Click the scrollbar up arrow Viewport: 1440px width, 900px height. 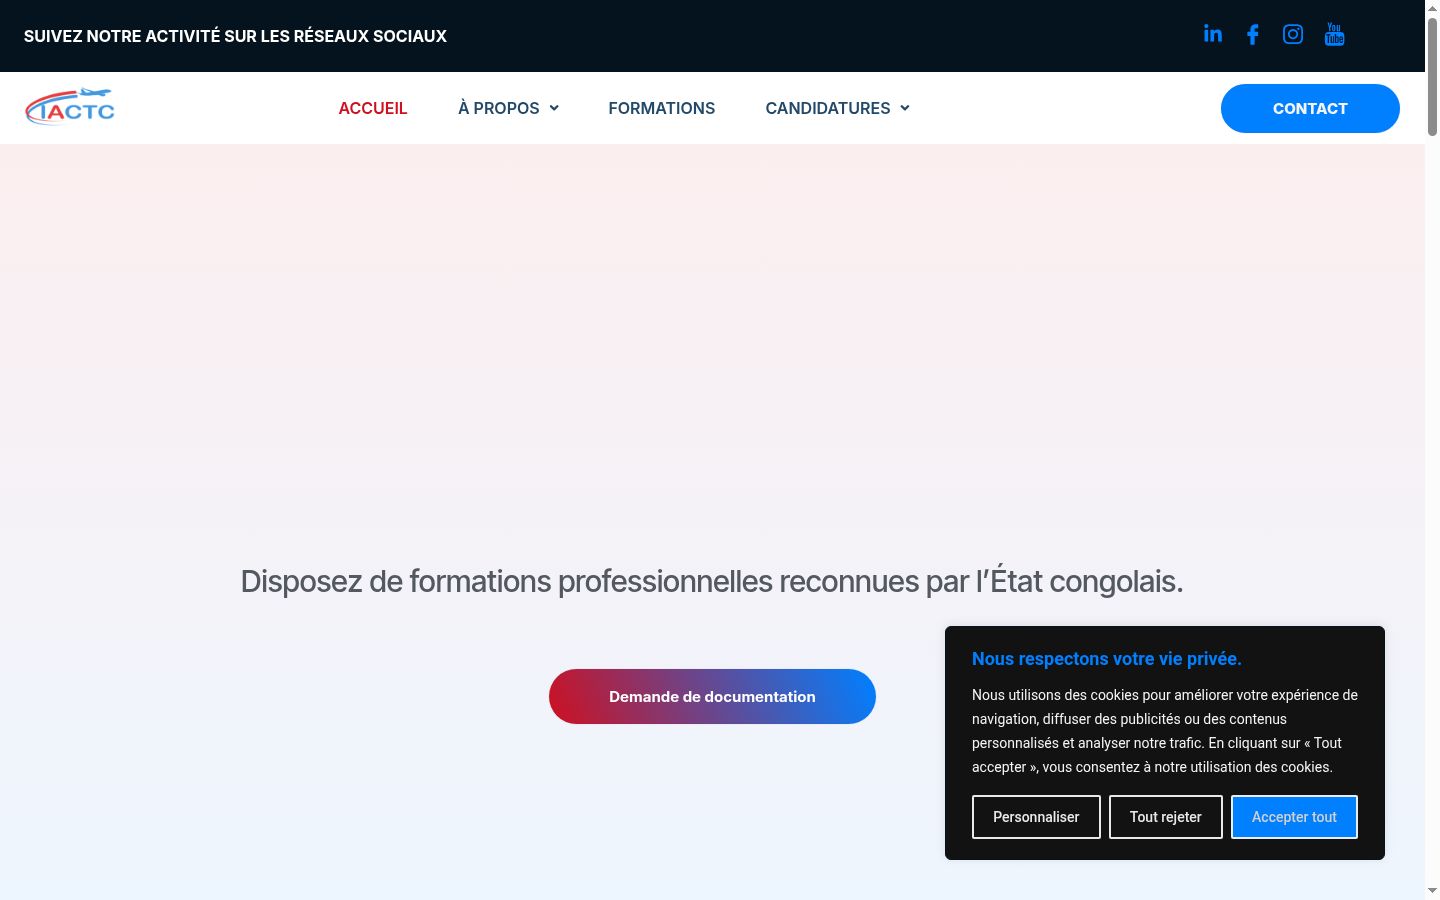1432,7
